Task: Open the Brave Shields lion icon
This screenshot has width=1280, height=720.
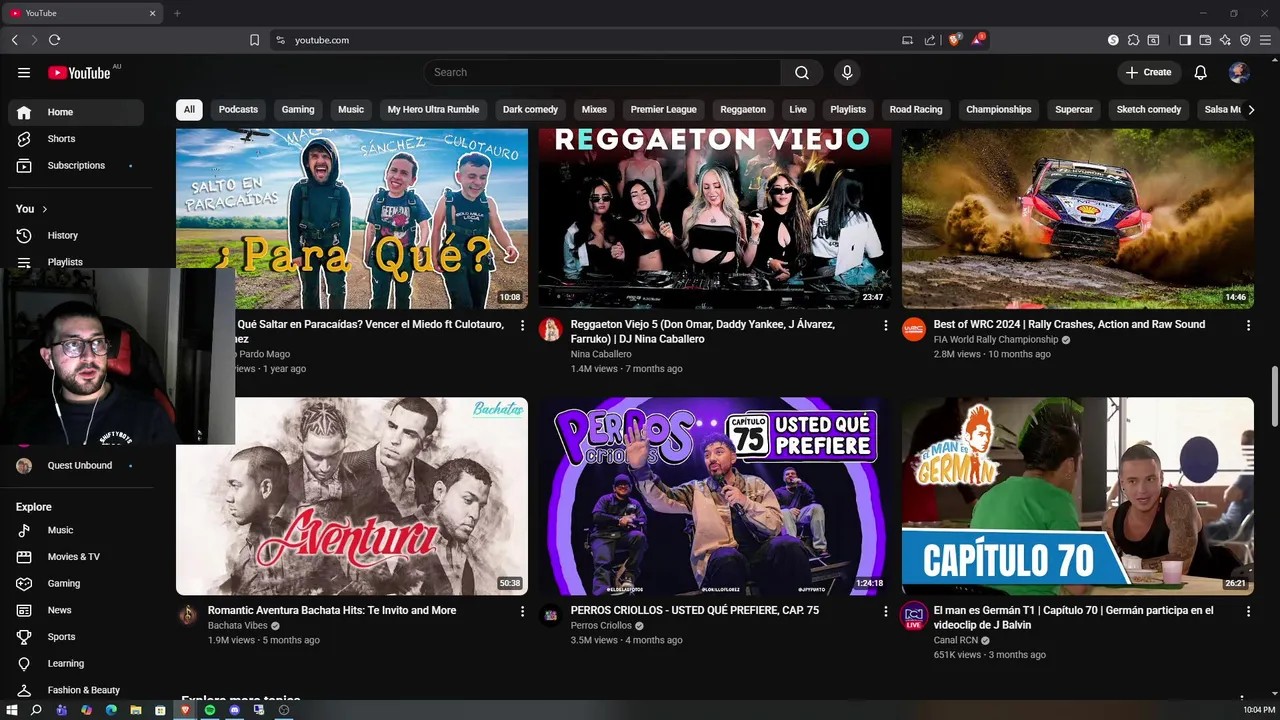Action: [954, 40]
